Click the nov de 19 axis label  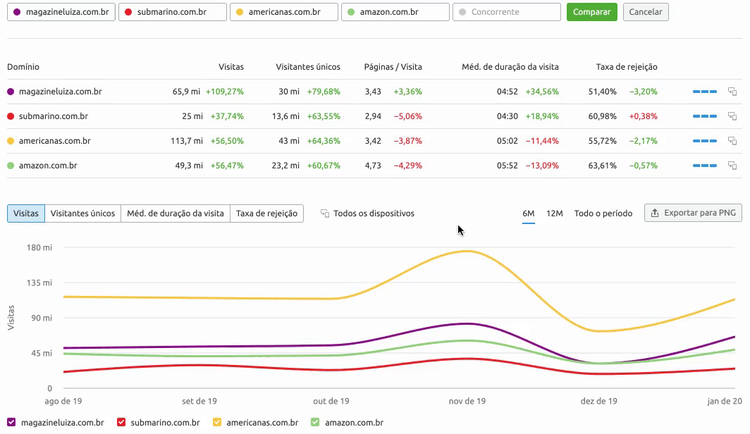pos(467,401)
